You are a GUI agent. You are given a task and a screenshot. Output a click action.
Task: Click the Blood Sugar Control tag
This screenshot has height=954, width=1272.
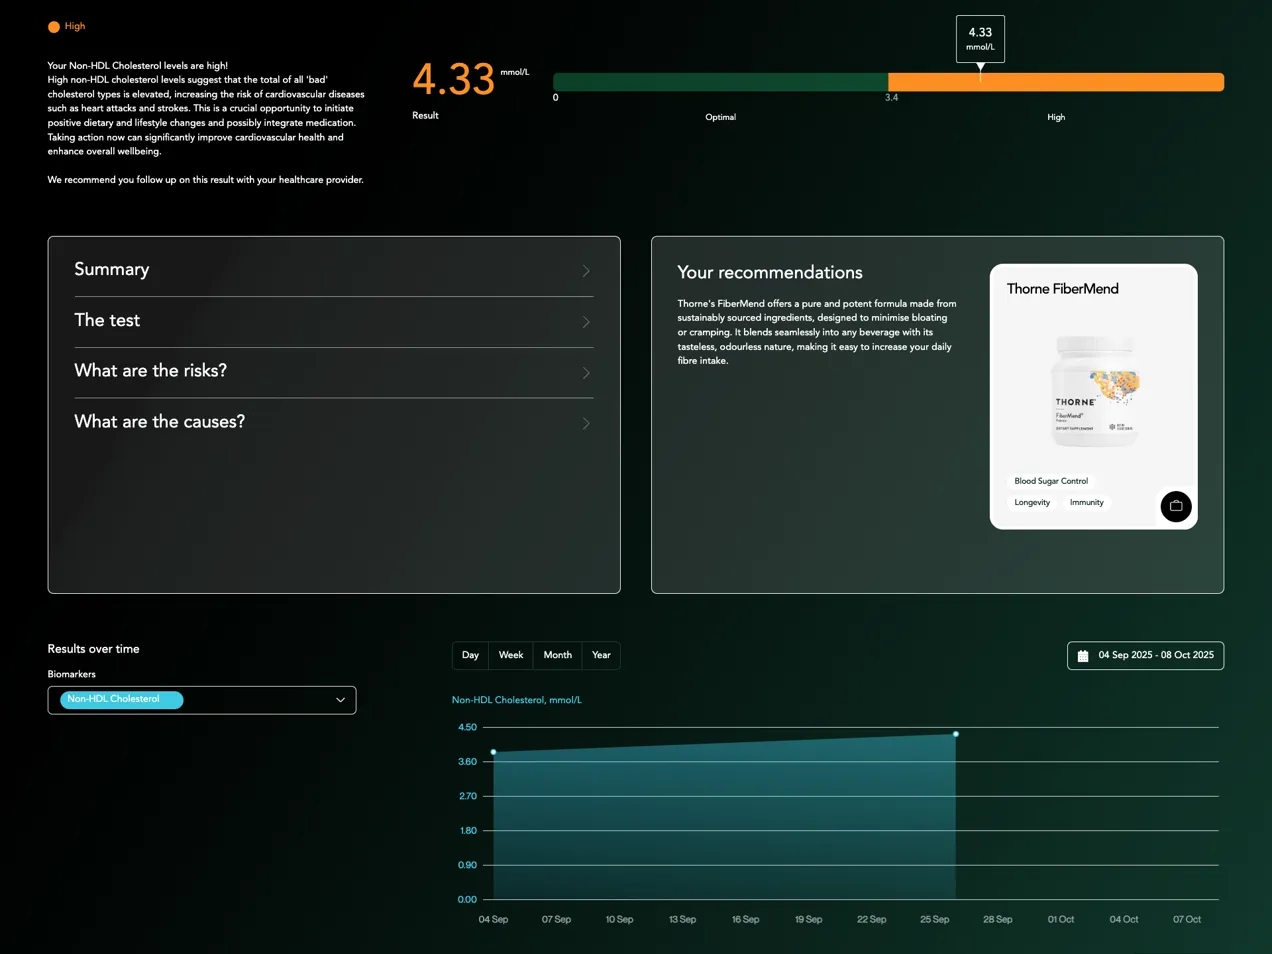point(1051,481)
